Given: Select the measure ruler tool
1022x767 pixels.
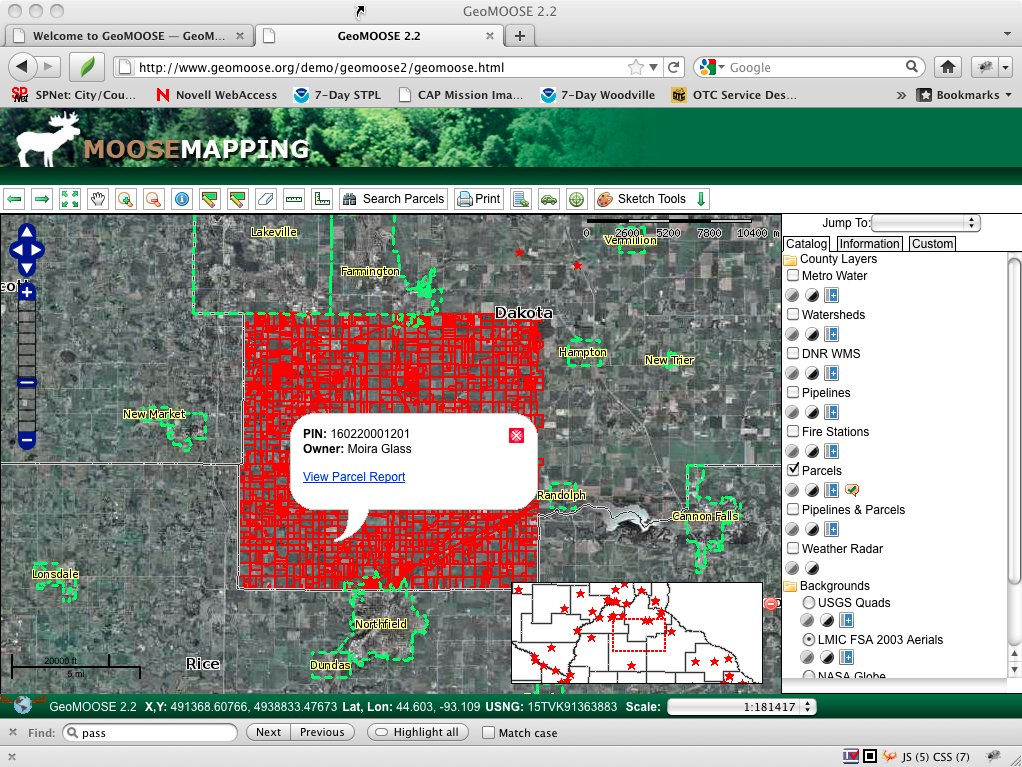Looking at the screenshot, I should point(293,199).
